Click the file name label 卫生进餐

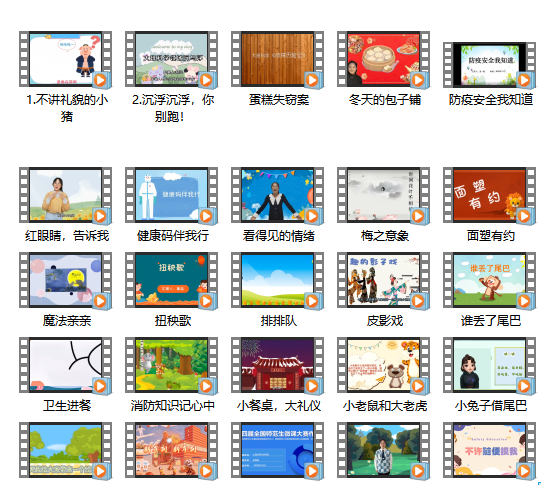(x=67, y=406)
